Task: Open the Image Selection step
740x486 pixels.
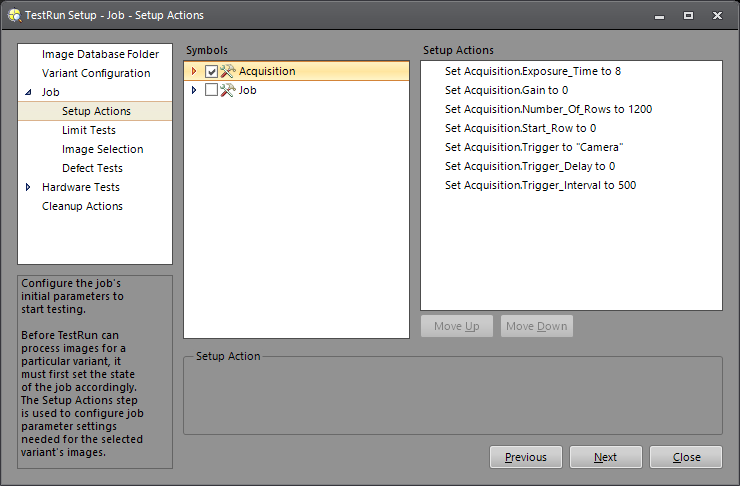Action: tap(102, 149)
